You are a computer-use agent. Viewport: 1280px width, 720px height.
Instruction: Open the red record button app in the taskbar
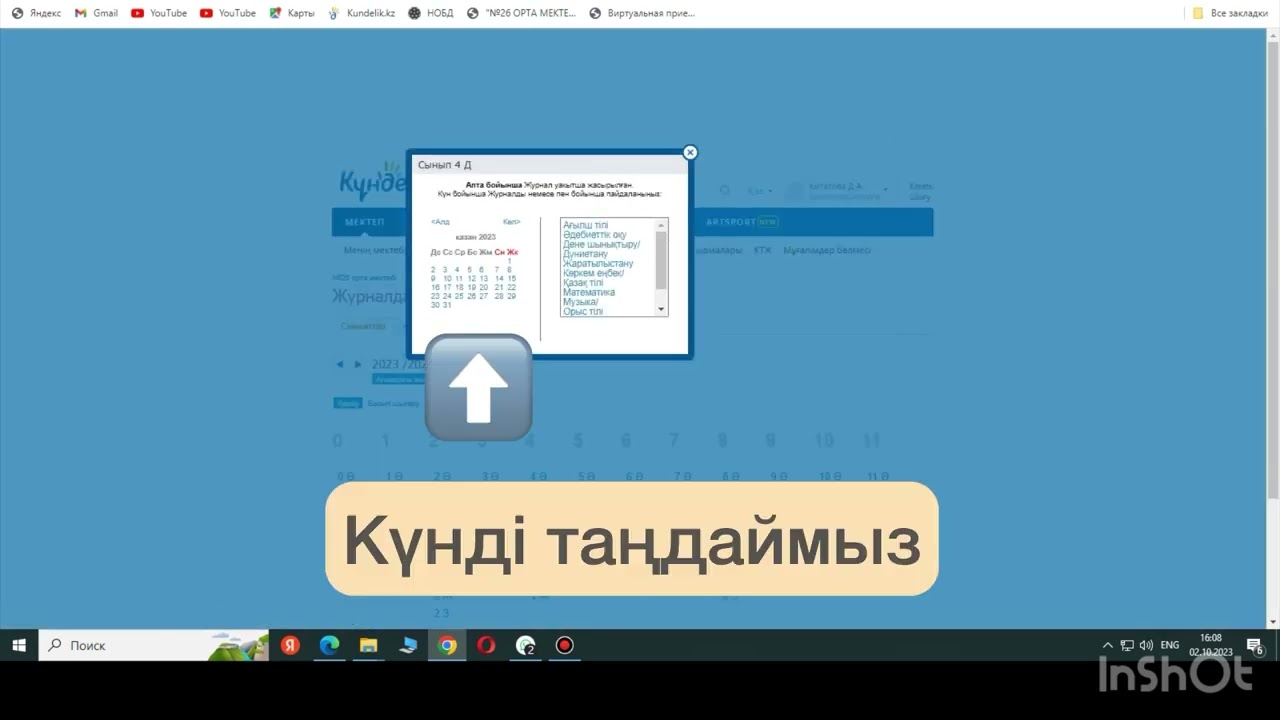[565, 645]
